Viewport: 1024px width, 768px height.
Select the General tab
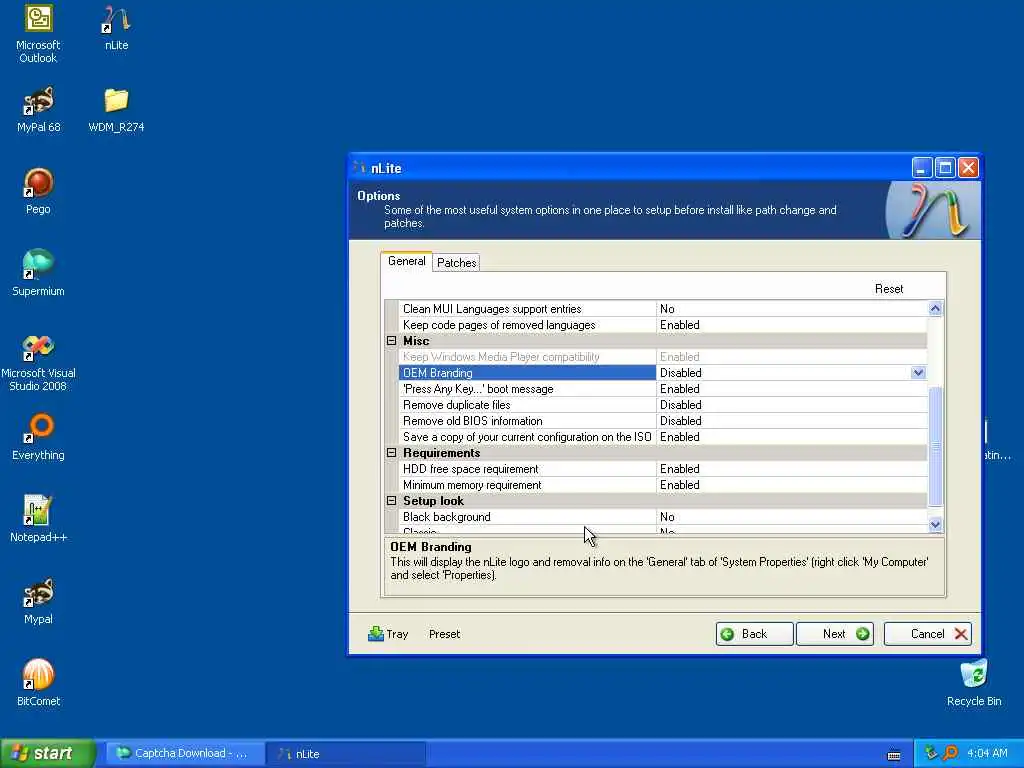406,261
